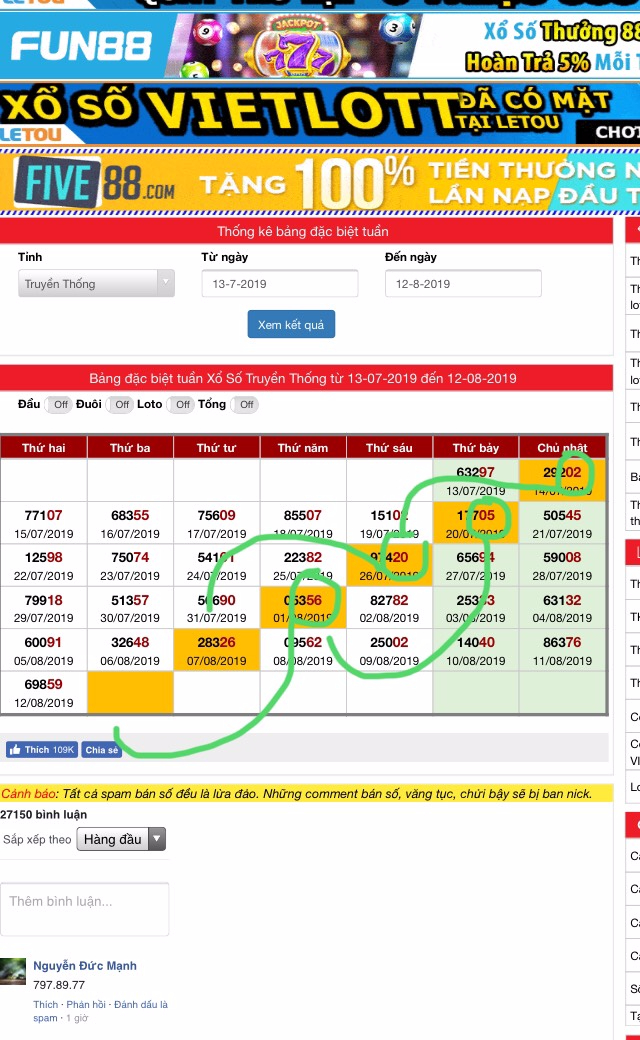Click result 85507 in Thứ năm column

(303, 515)
